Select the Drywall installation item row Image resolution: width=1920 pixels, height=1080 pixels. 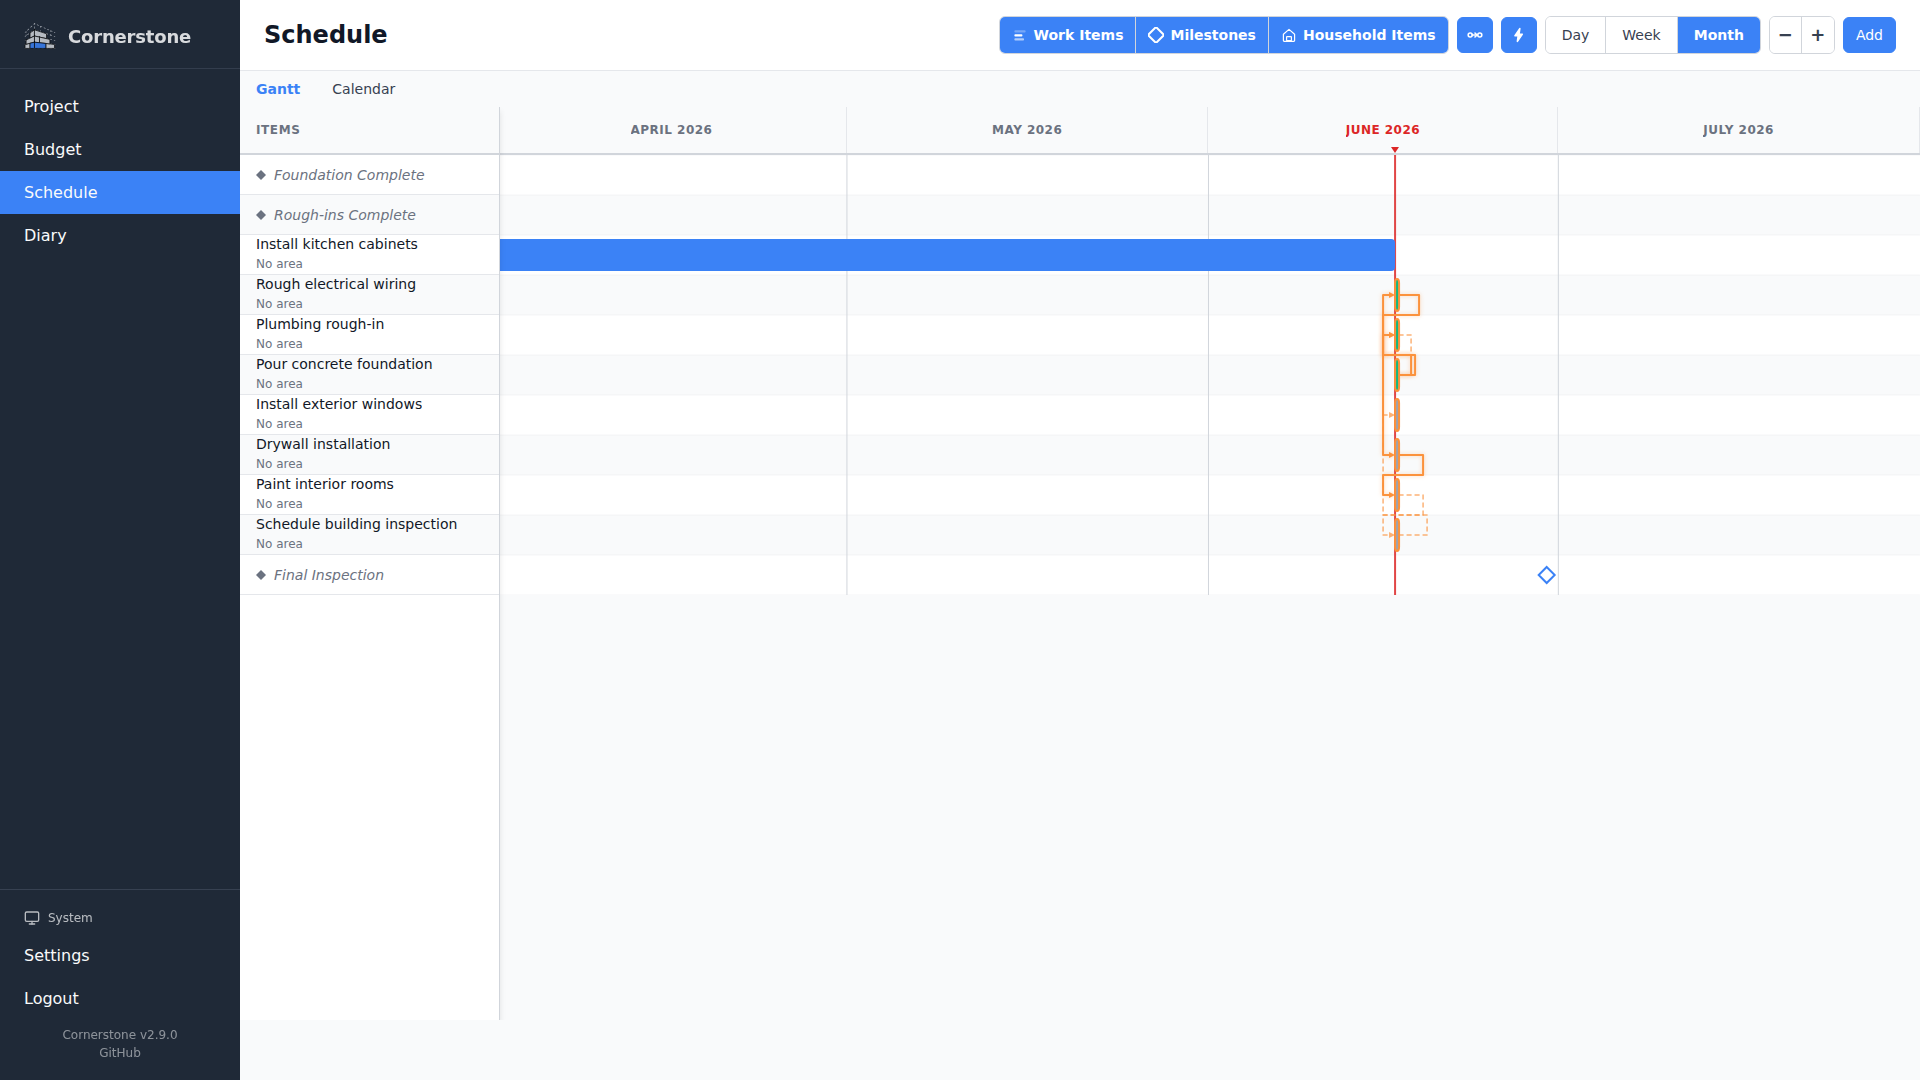click(370, 454)
